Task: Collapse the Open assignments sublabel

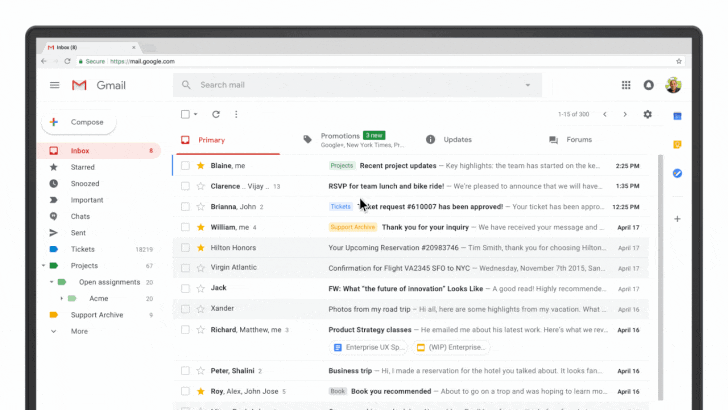Action: (52, 282)
